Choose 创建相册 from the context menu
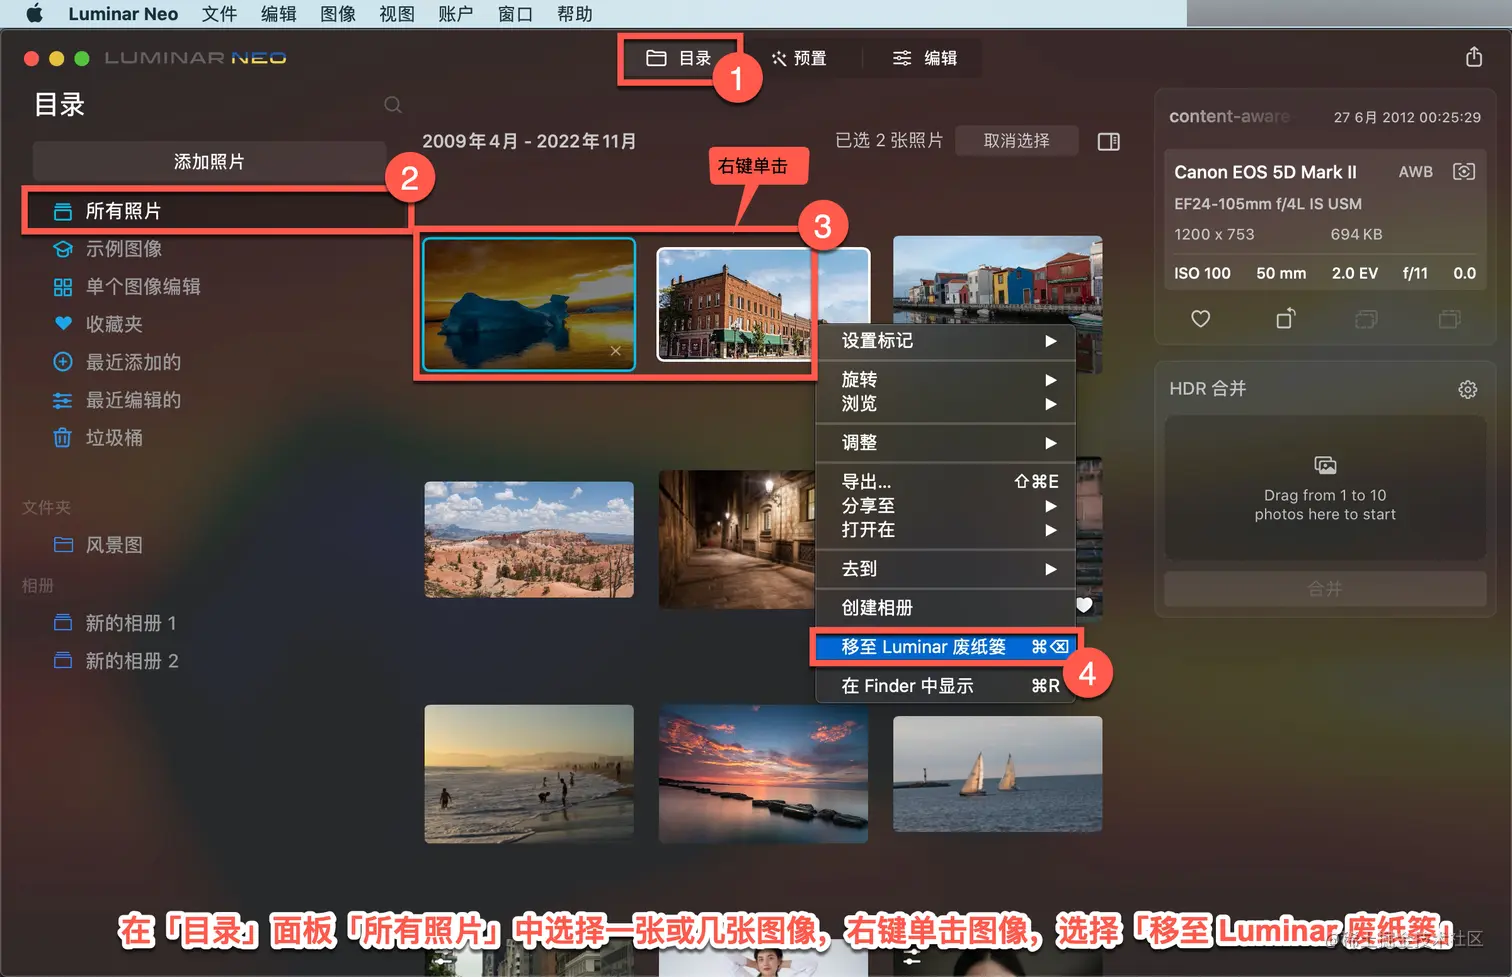This screenshot has height=977, width=1512. pos(946,608)
